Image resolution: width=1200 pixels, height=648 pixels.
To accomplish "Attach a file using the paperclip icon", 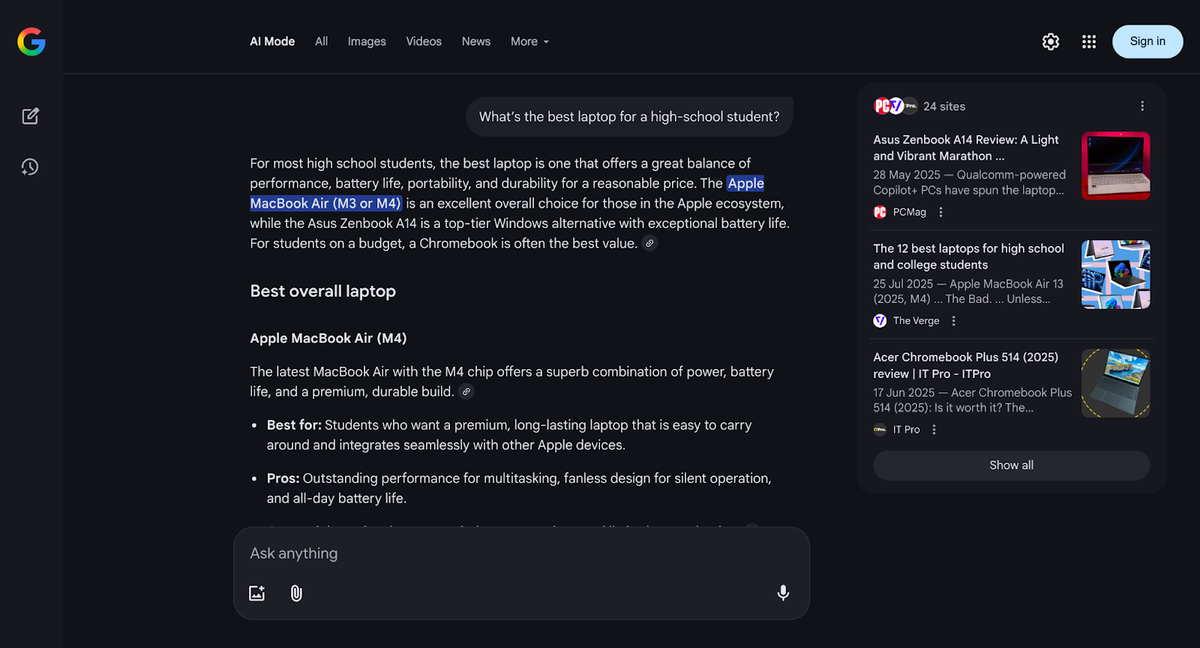I will pyautogui.click(x=296, y=592).
